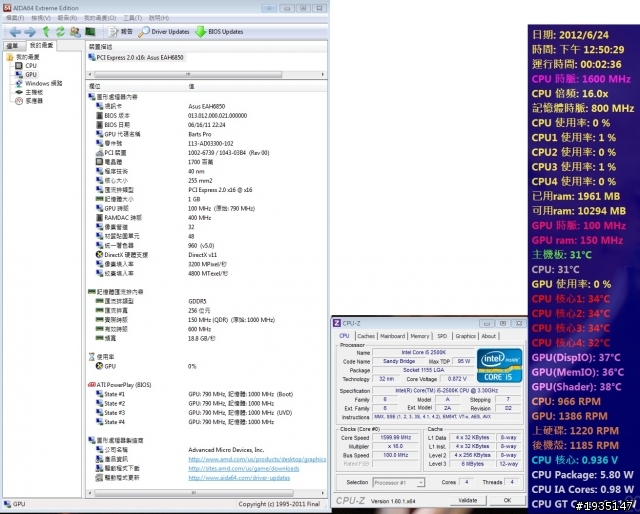Click the bottom horizontal scrollbar in details pane

tap(194, 493)
